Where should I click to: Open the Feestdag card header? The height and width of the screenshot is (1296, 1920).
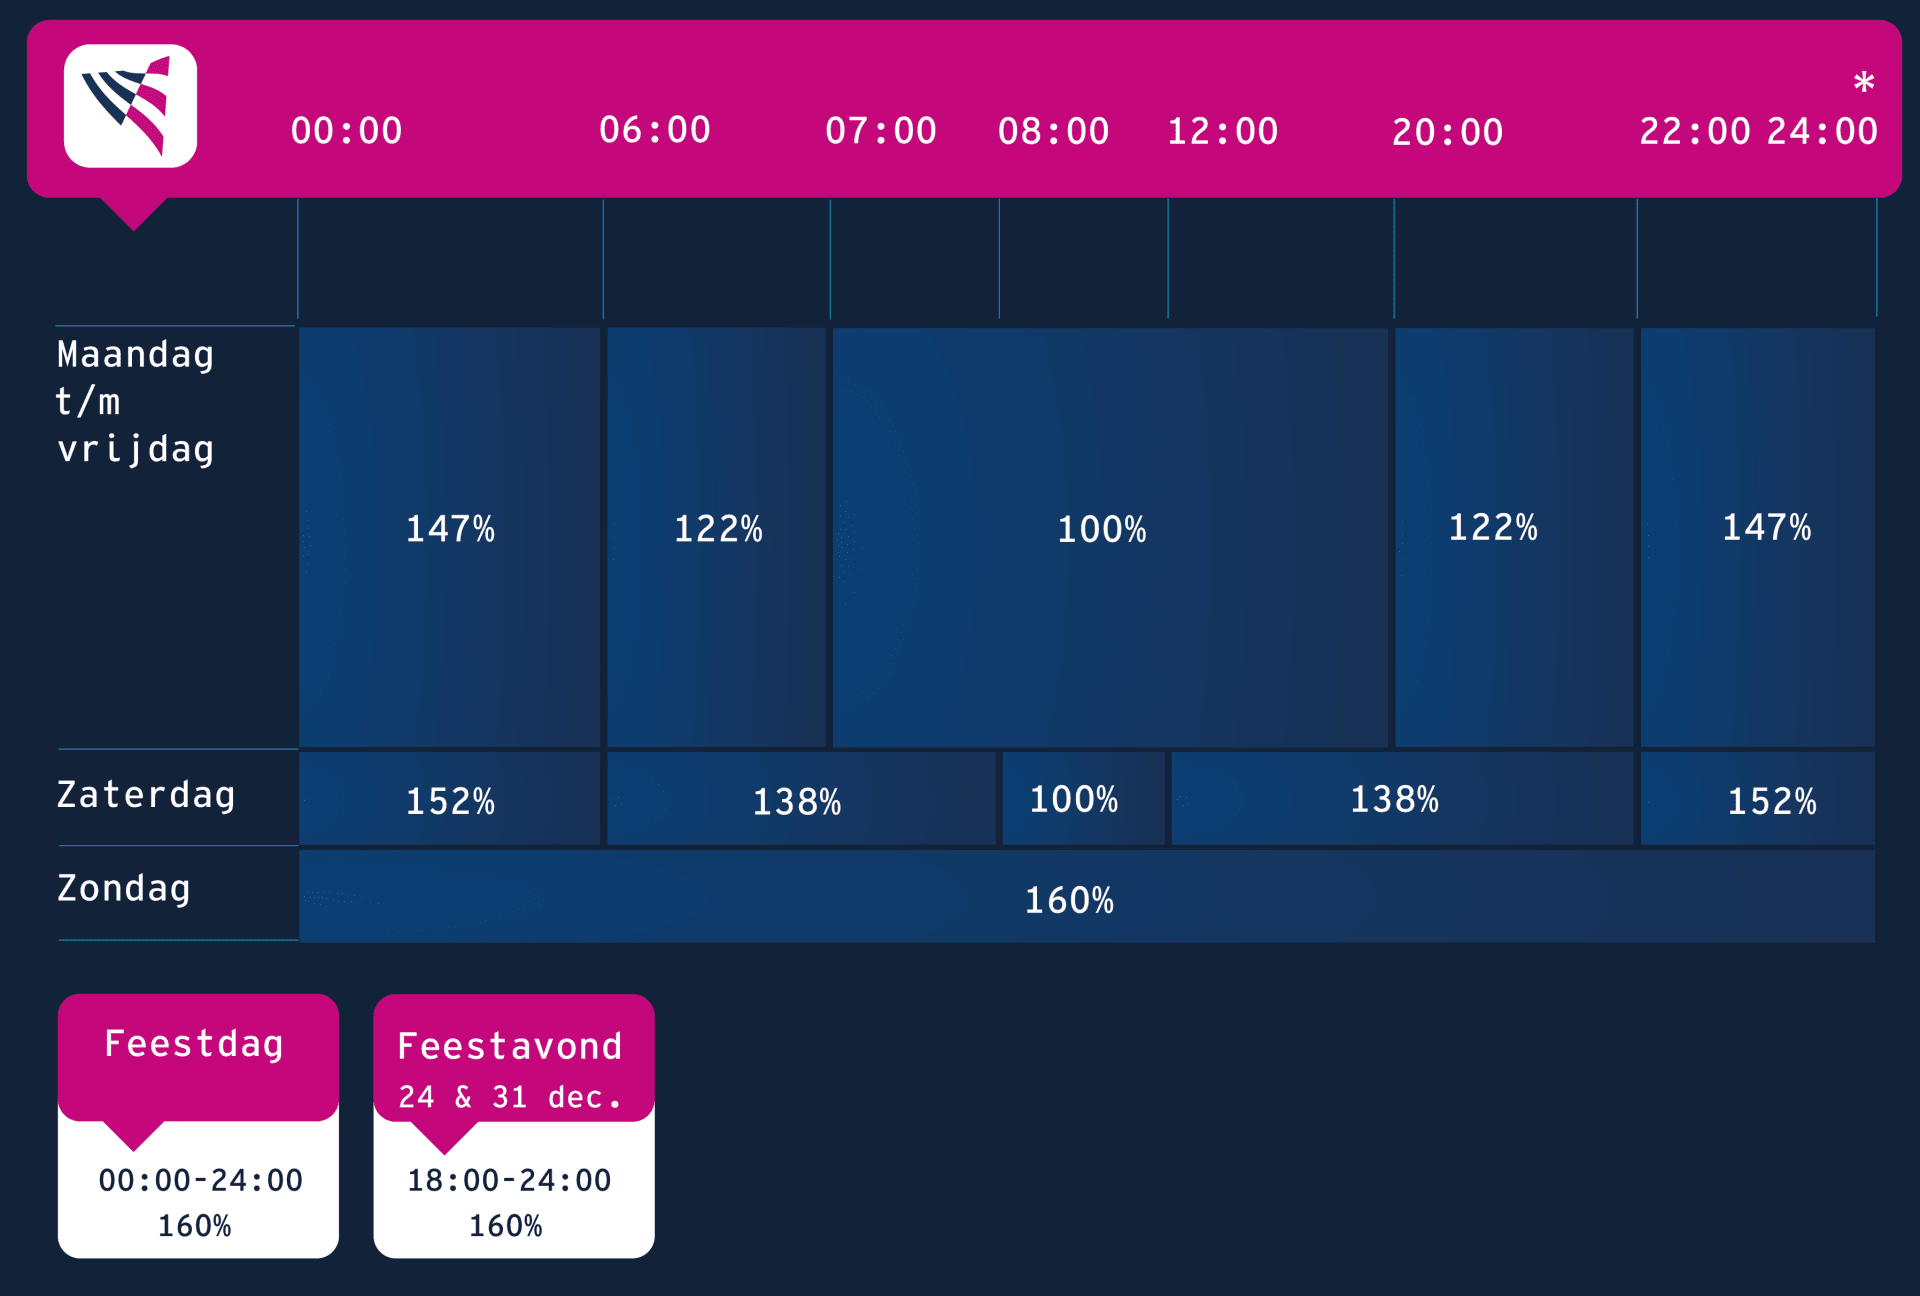click(x=198, y=1056)
